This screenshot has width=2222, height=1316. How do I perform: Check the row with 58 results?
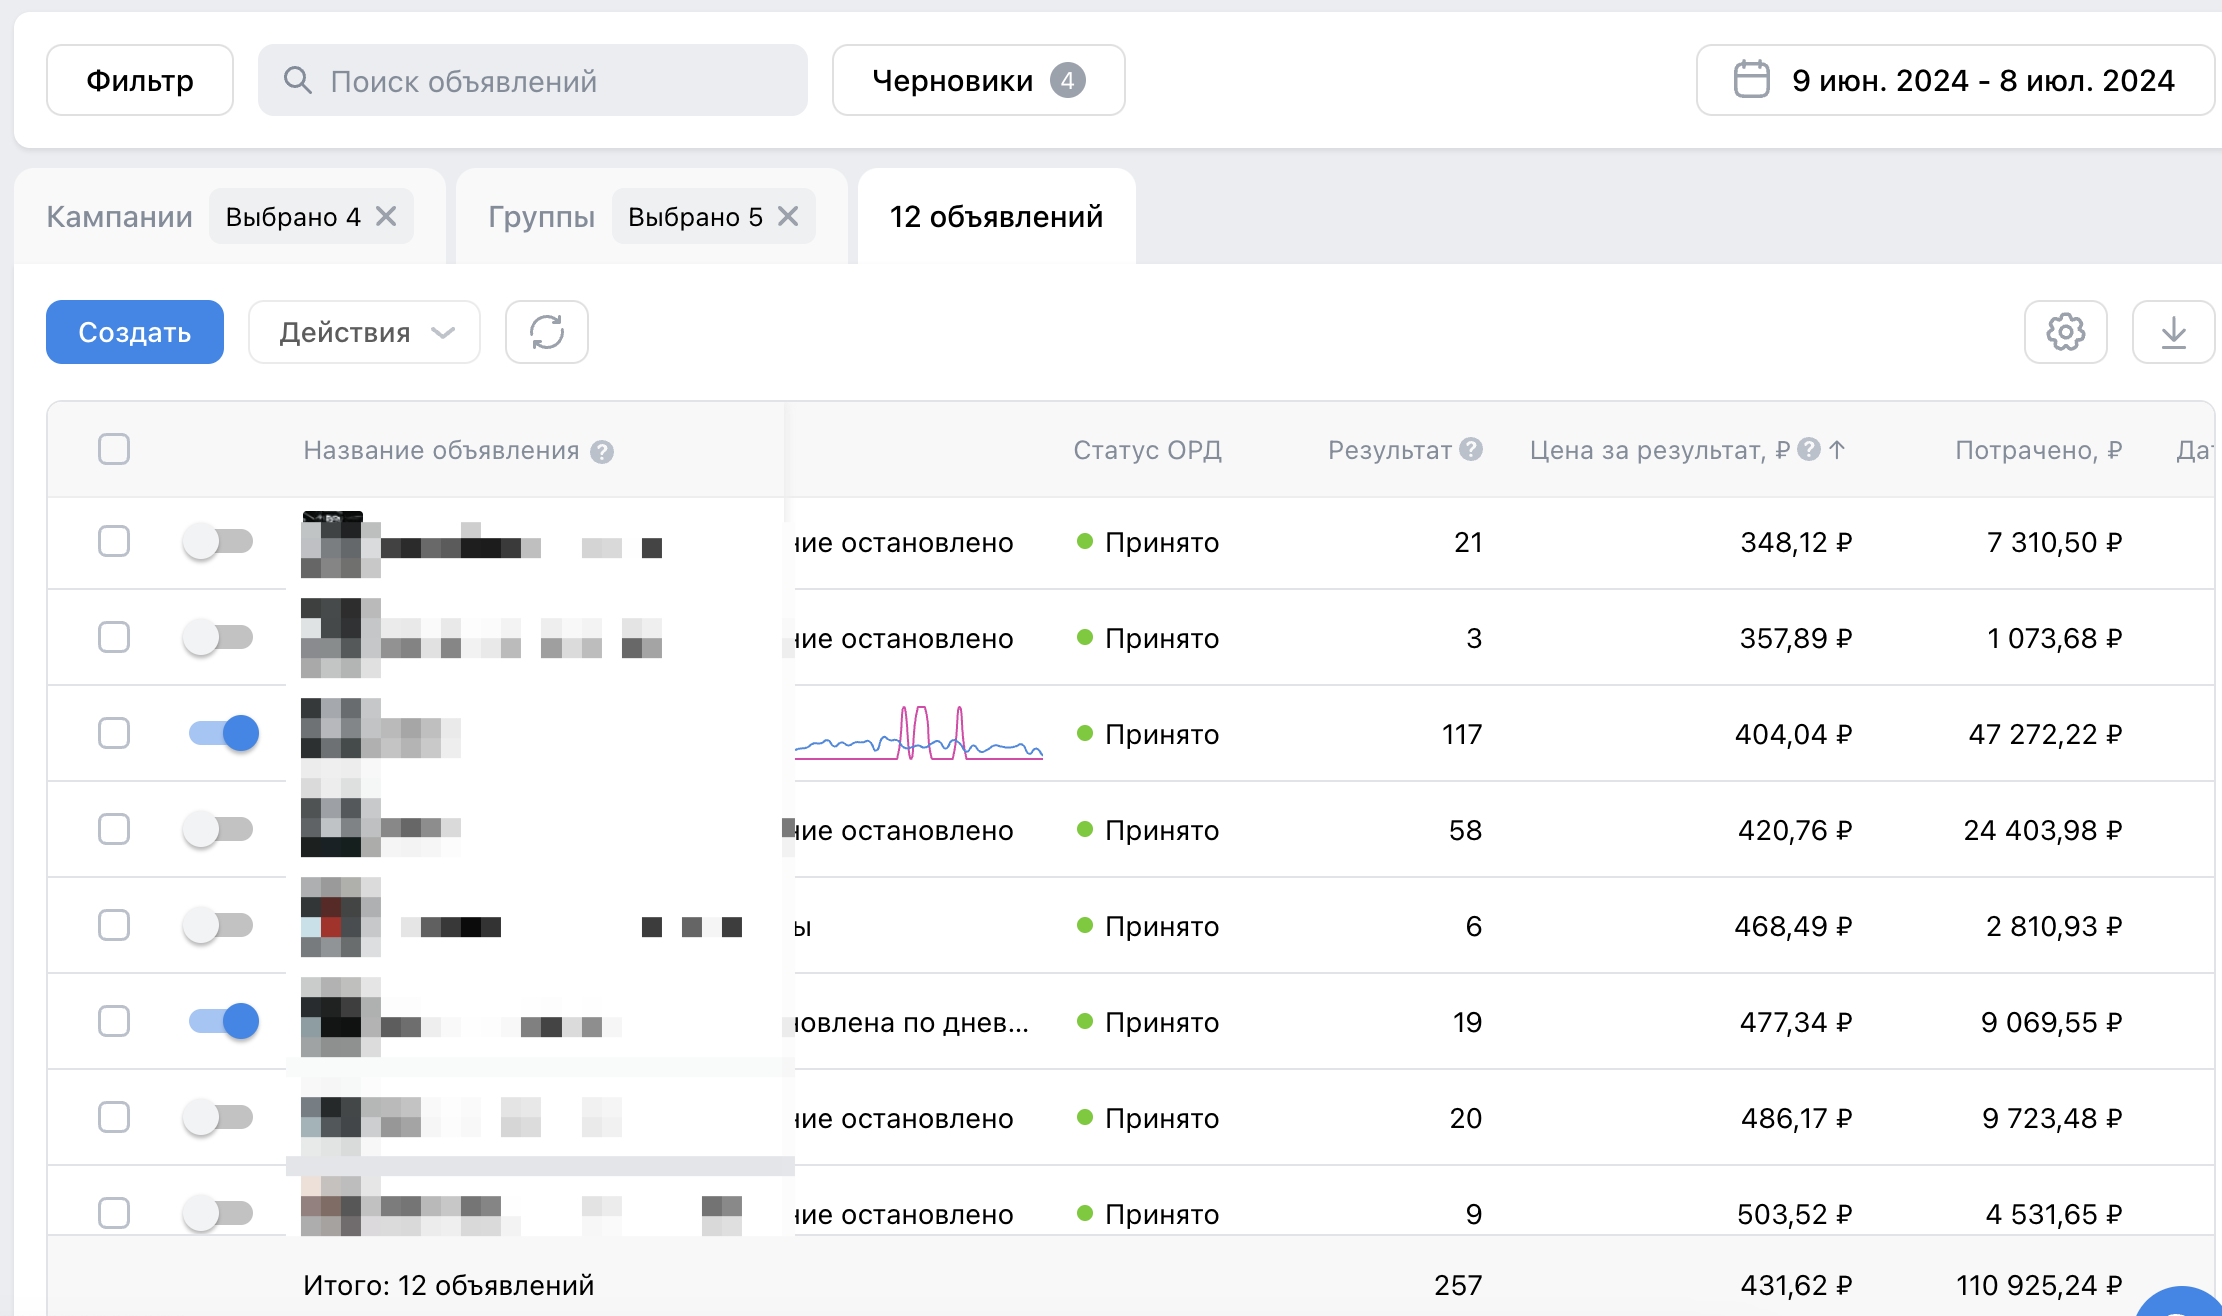(x=114, y=829)
